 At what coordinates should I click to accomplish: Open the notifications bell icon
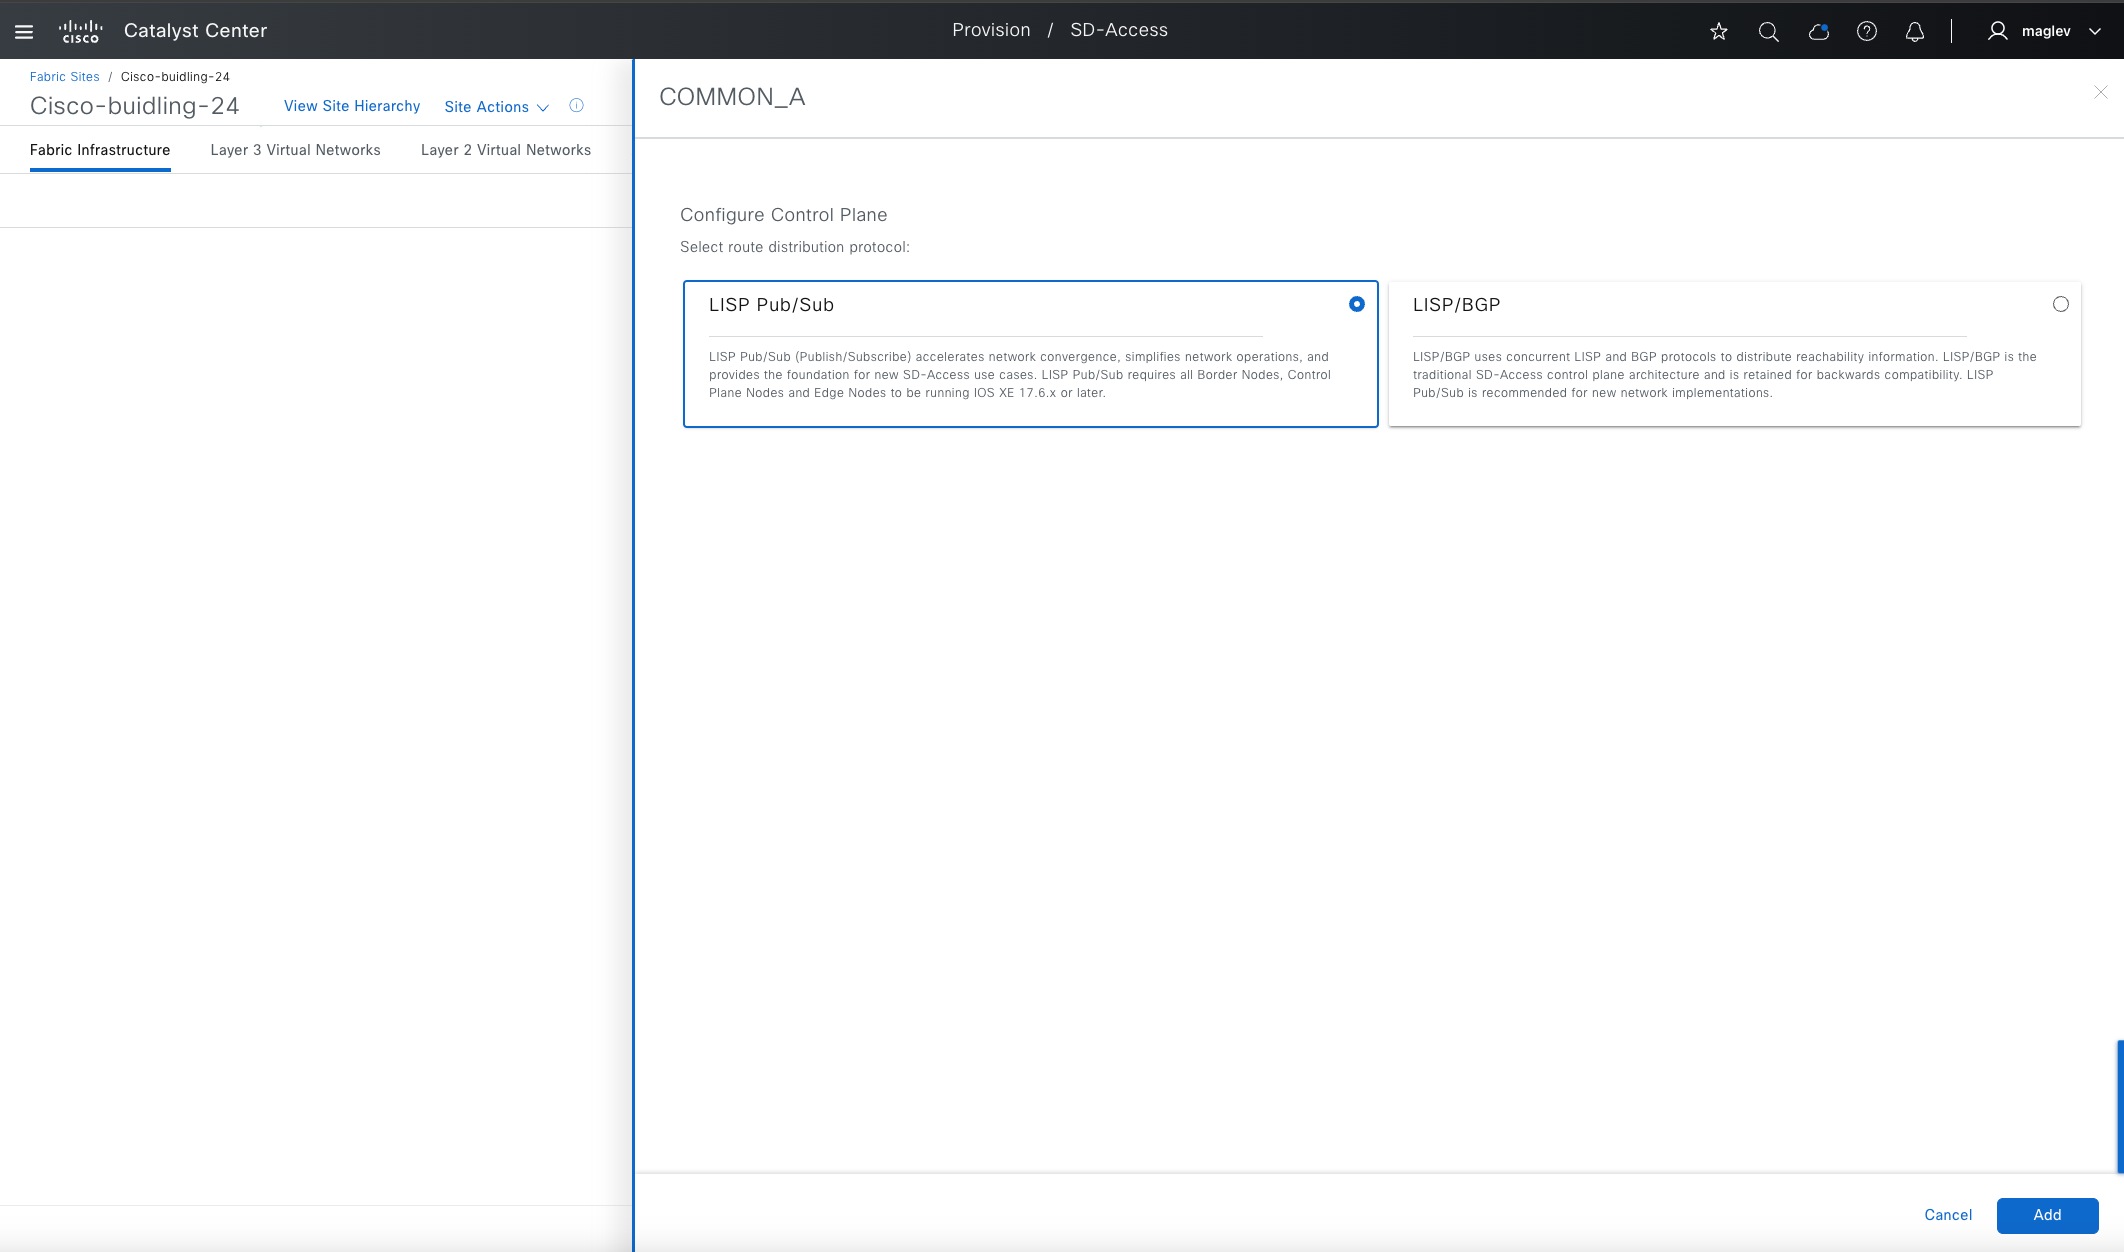[1914, 31]
